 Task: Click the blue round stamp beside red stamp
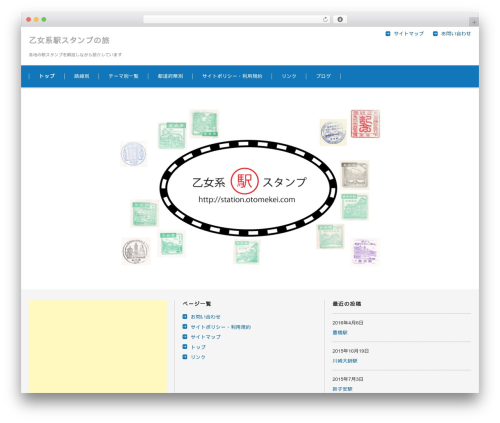[x=333, y=132]
